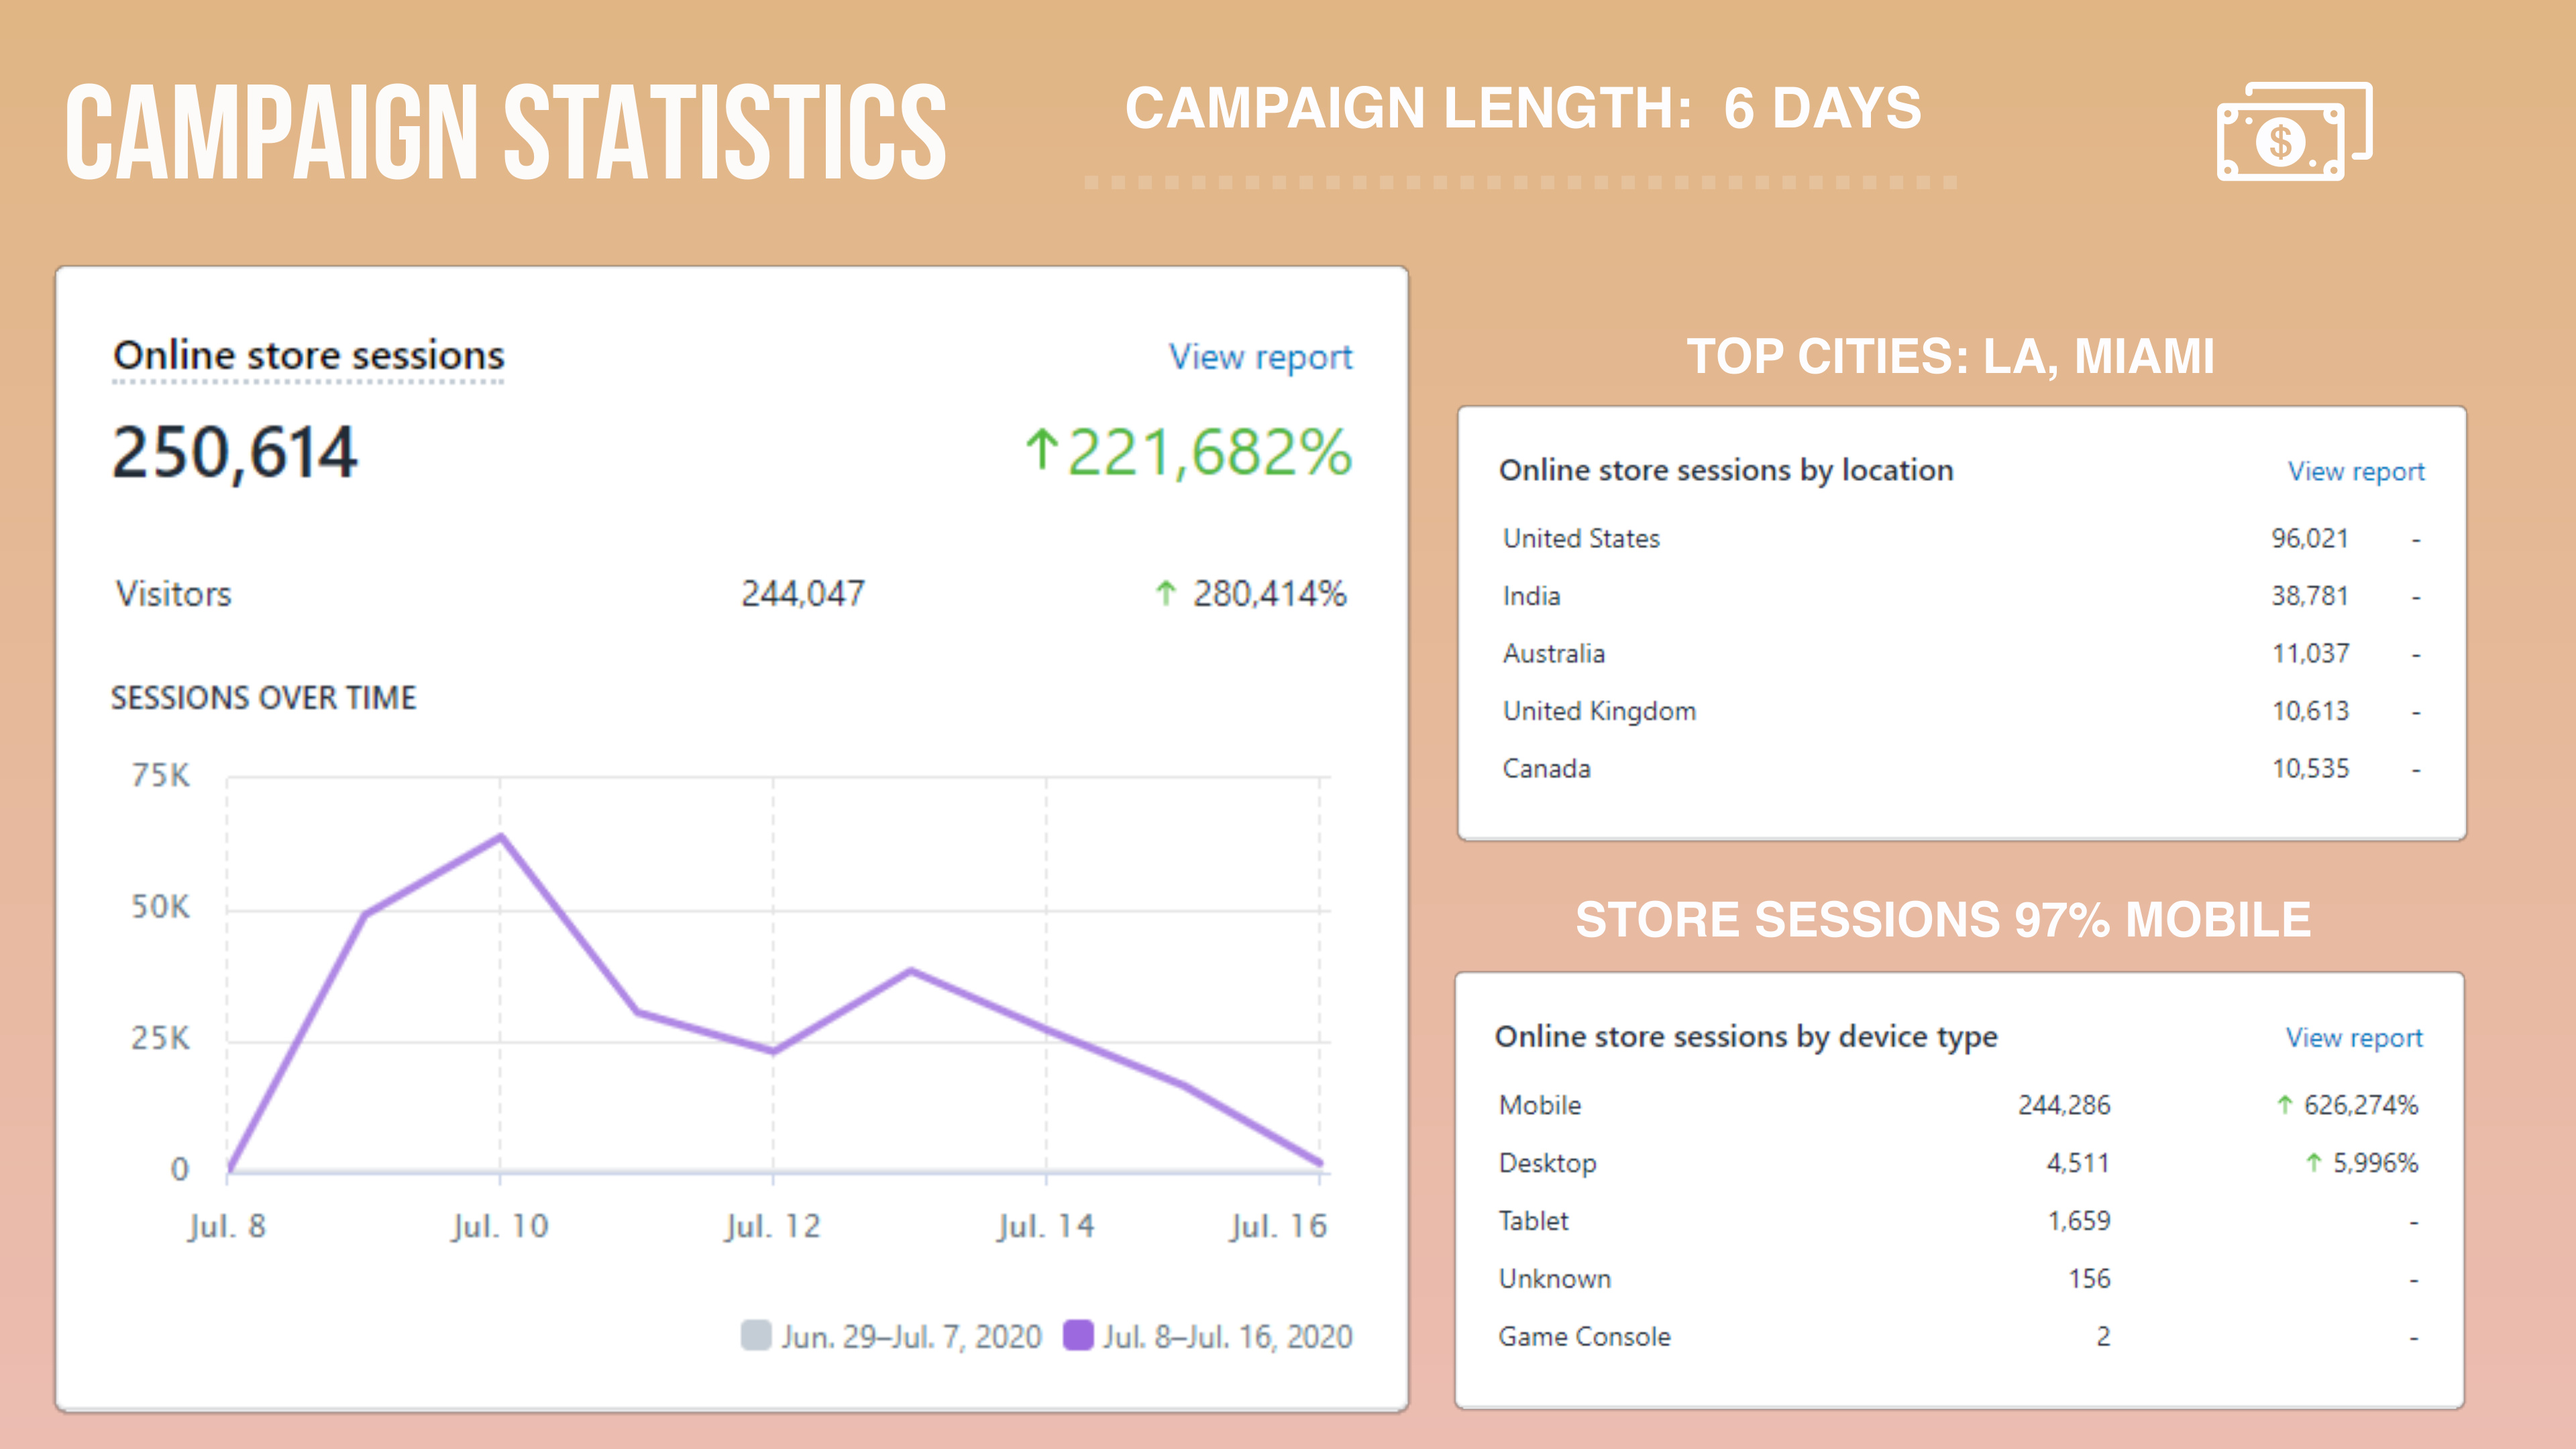Select the Mobile device type row
This screenshot has height=1449, width=2576.
pyautogui.click(x=1958, y=1106)
